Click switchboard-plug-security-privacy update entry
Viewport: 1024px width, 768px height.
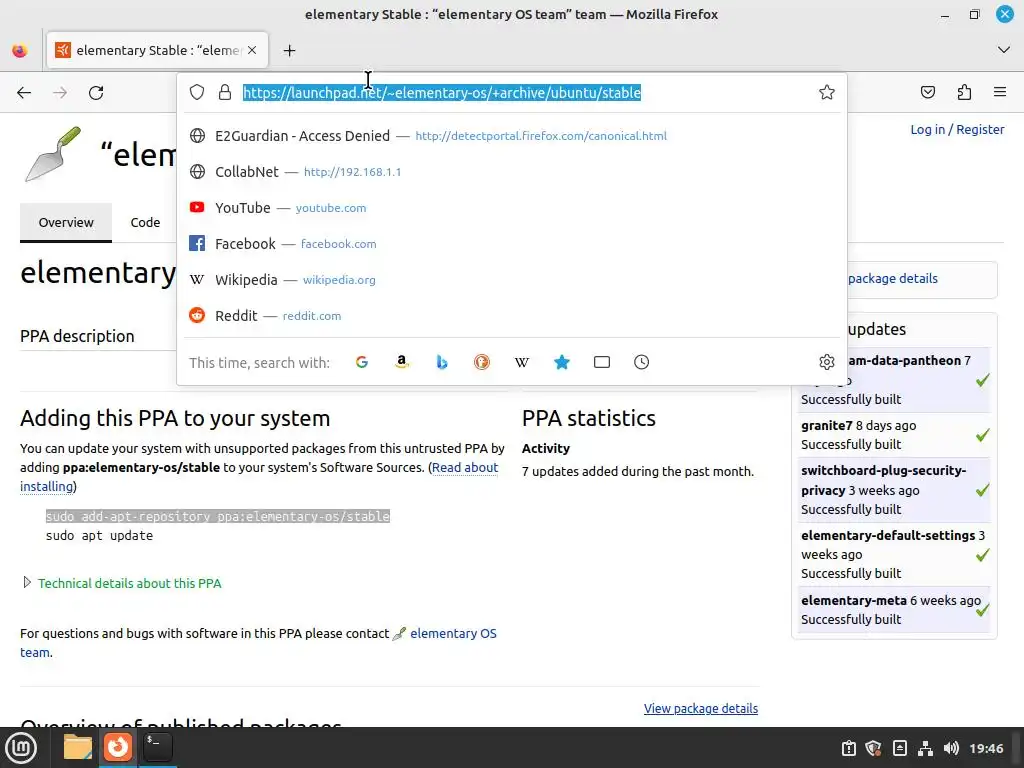pyautogui.click(x=893, y=490)
